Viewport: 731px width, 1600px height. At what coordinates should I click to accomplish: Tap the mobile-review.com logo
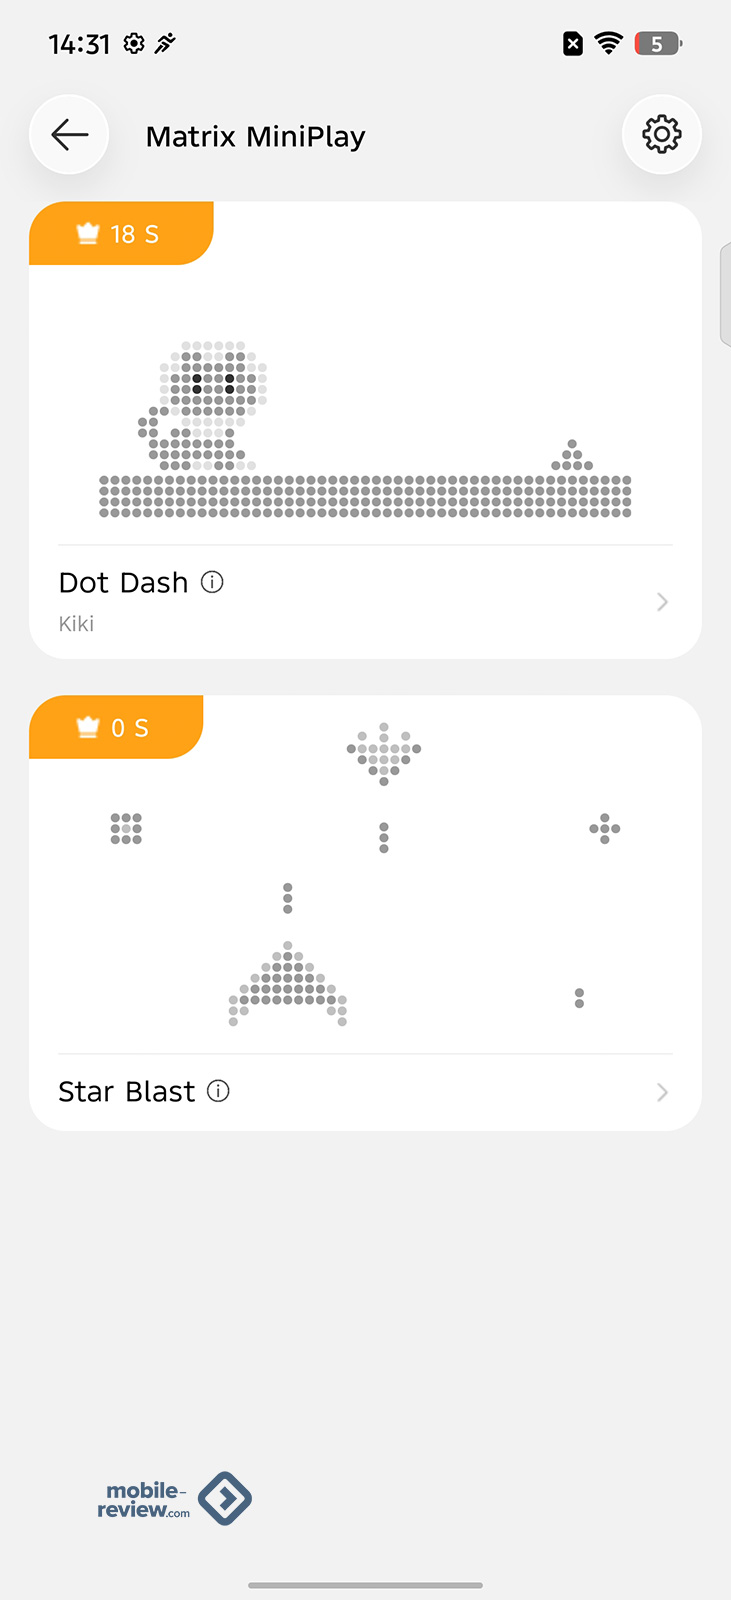(175, 1499)
